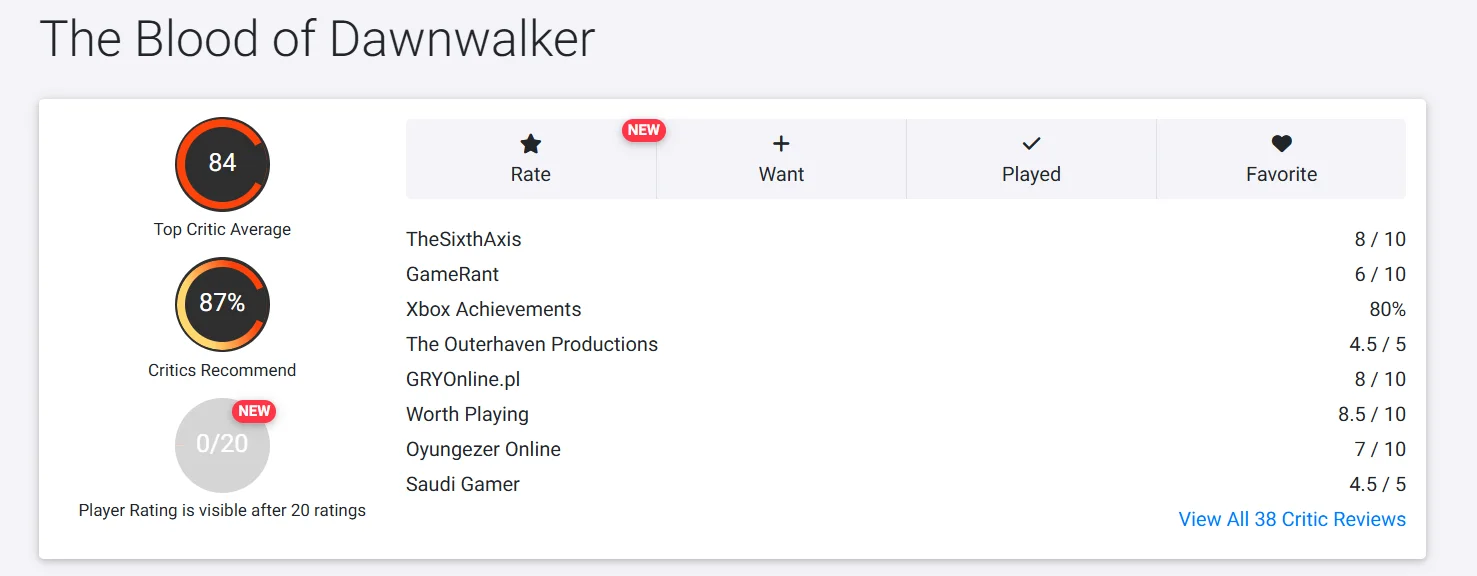Open TheSixthAxis review
The width and height of the screenshot is (1477, 576).
pos(464,239)
